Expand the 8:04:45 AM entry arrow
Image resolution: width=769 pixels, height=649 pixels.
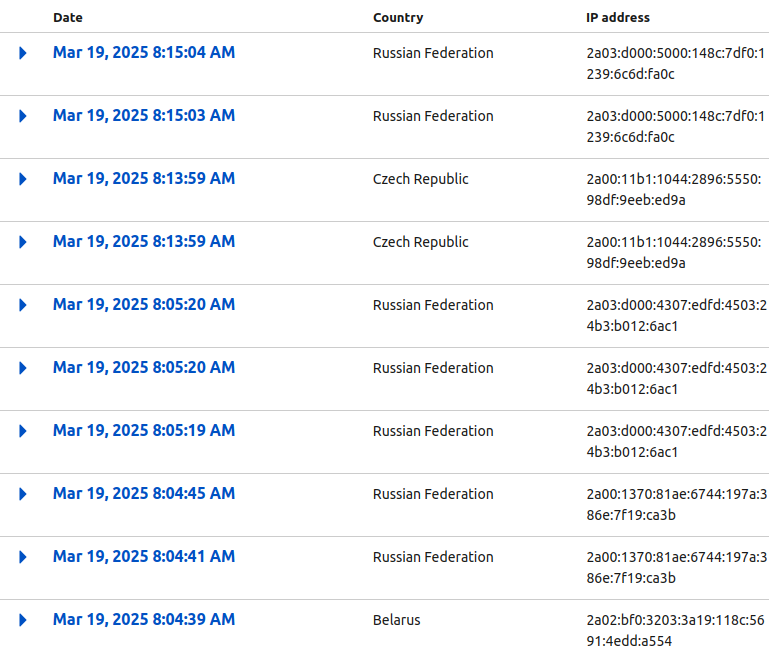pos(23,494)
